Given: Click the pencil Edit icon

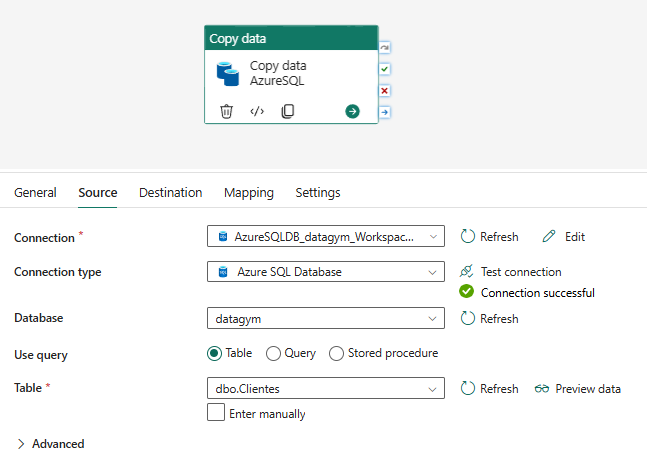Looking at the screenshot, I should click(x=549, y=236).
